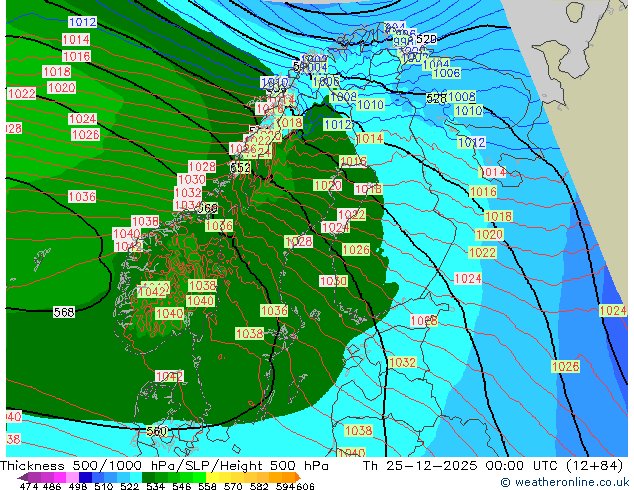Click the 'Thickness 500/1000 hPa/SLP/Height 500 hPa' title
Viewport: 634px width, 490px height.
164,466
